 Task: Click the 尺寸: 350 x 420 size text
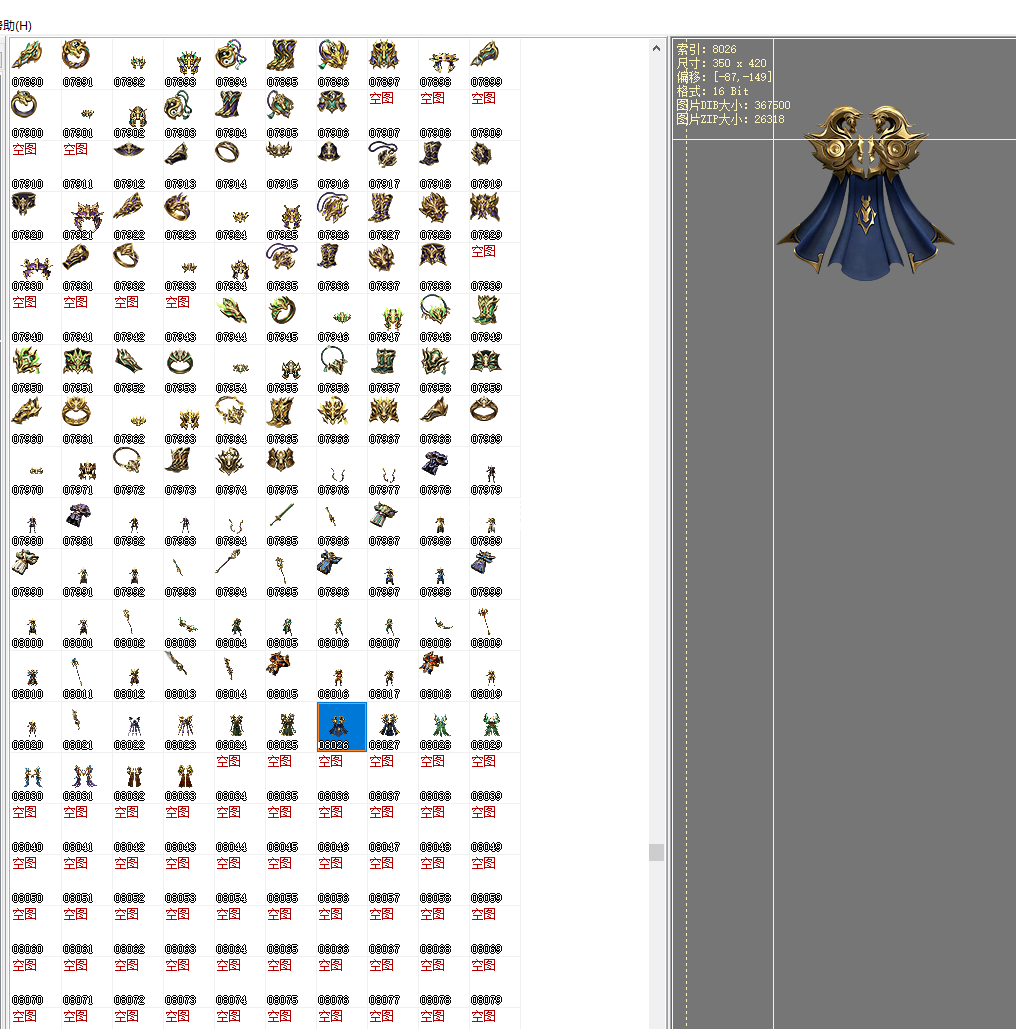[721, 63]
